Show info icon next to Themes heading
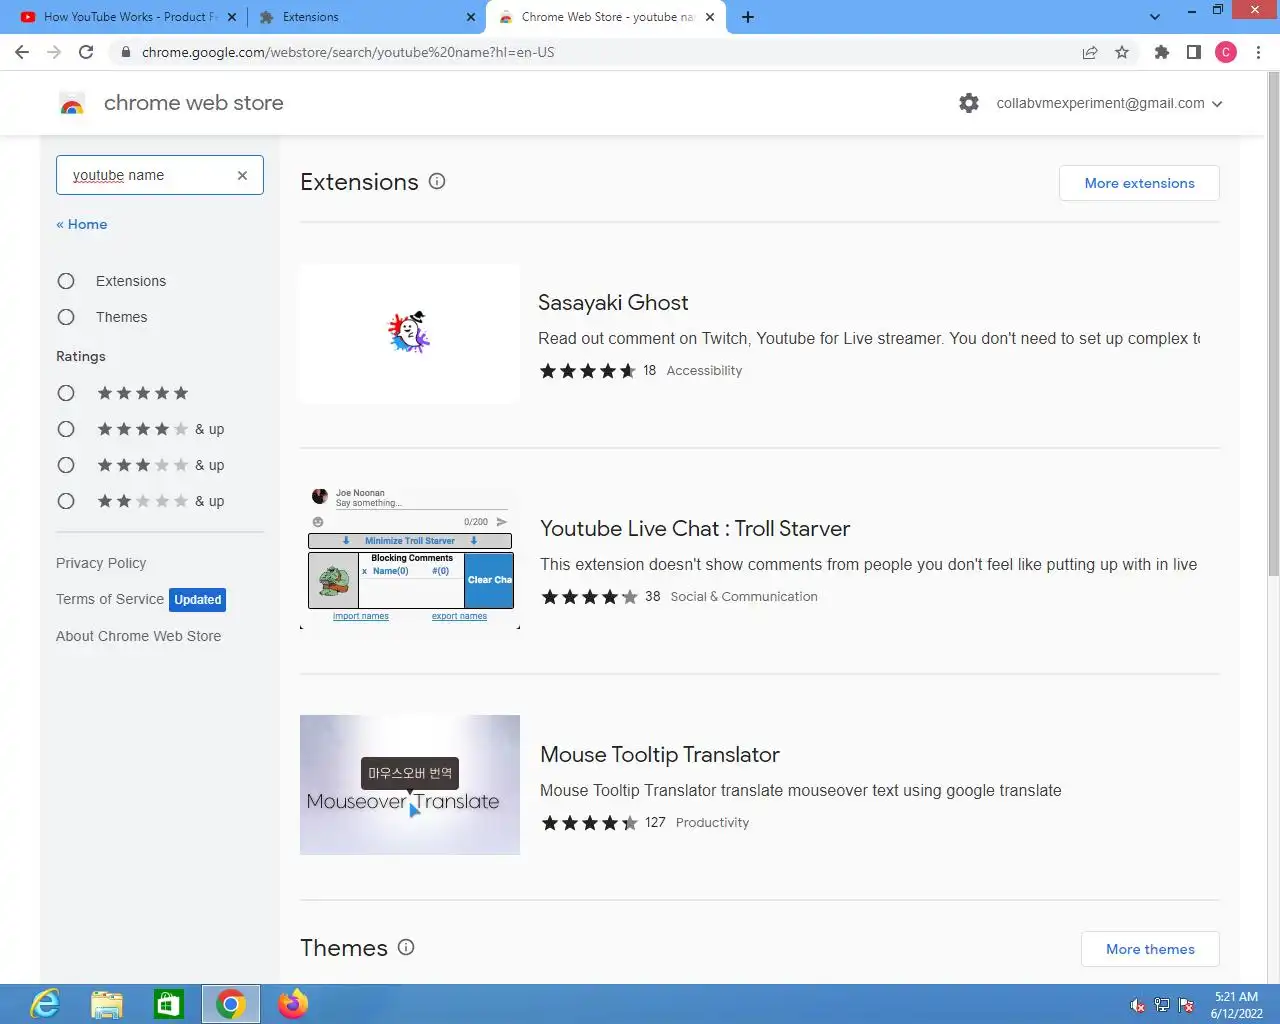Screen dimensions: 1280x1024 pyautogui.click(x=406, y=947)
